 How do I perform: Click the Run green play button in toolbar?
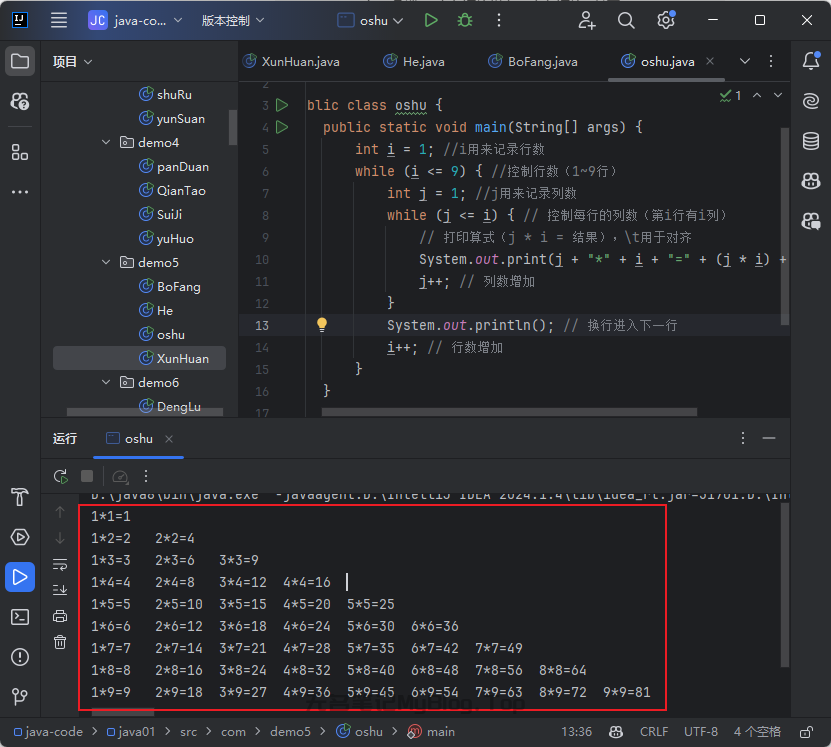click(x=431, y=21)
